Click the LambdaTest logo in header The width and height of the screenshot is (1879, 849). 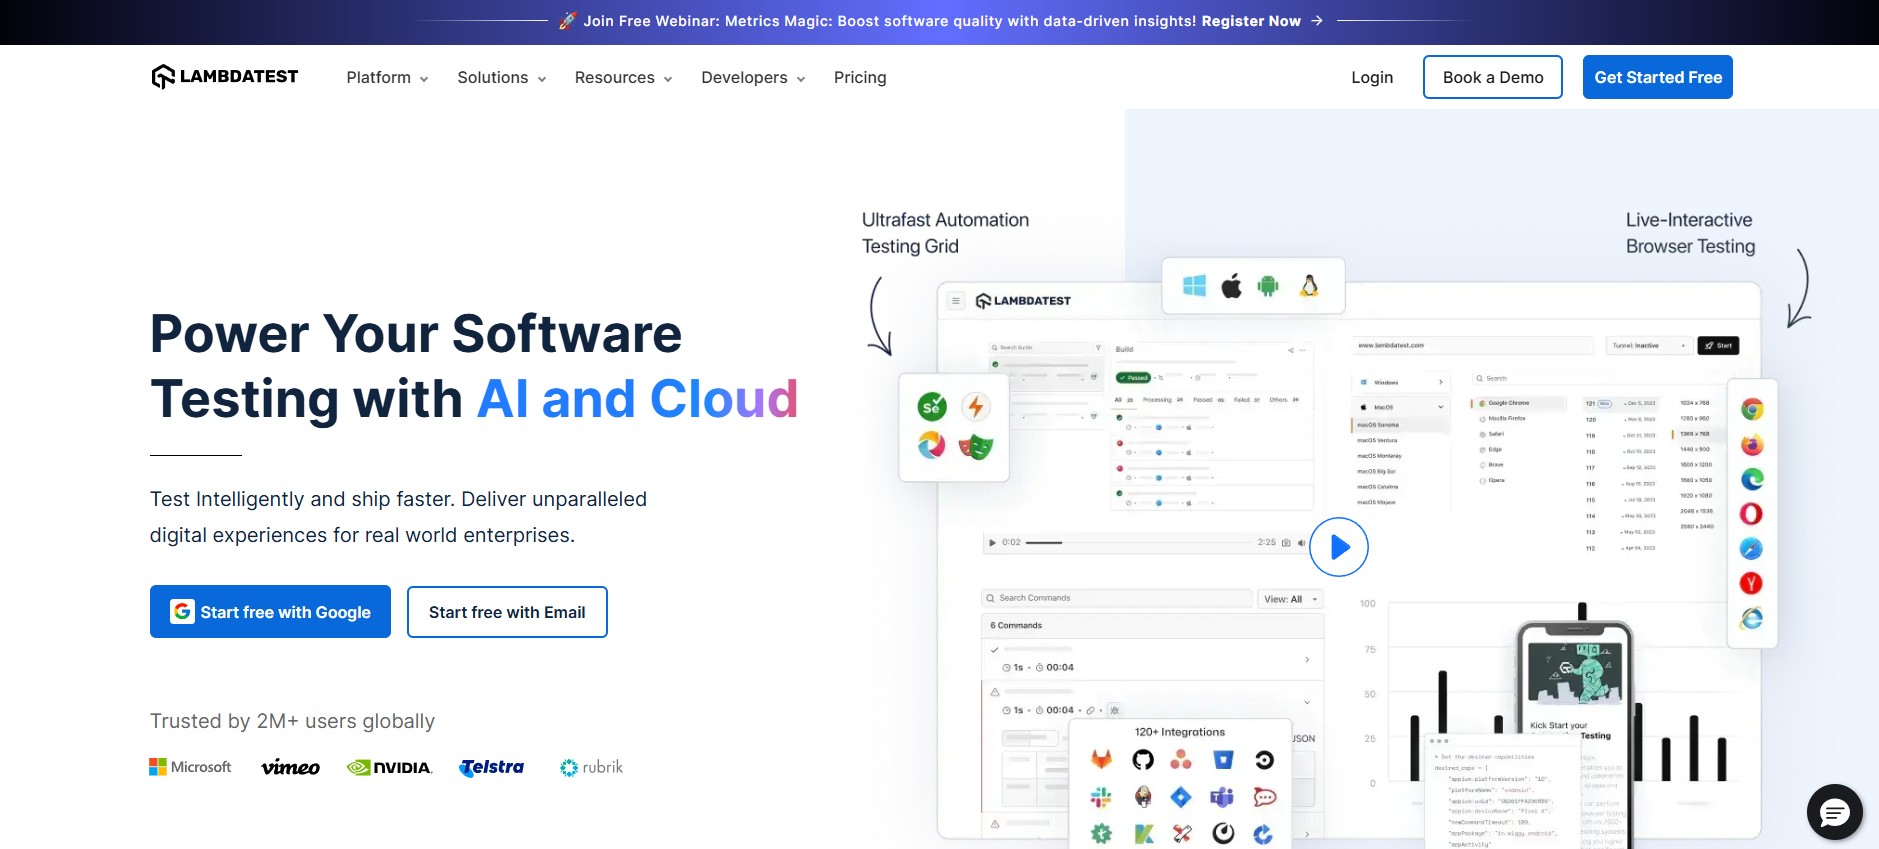click(x=225, y=77)
